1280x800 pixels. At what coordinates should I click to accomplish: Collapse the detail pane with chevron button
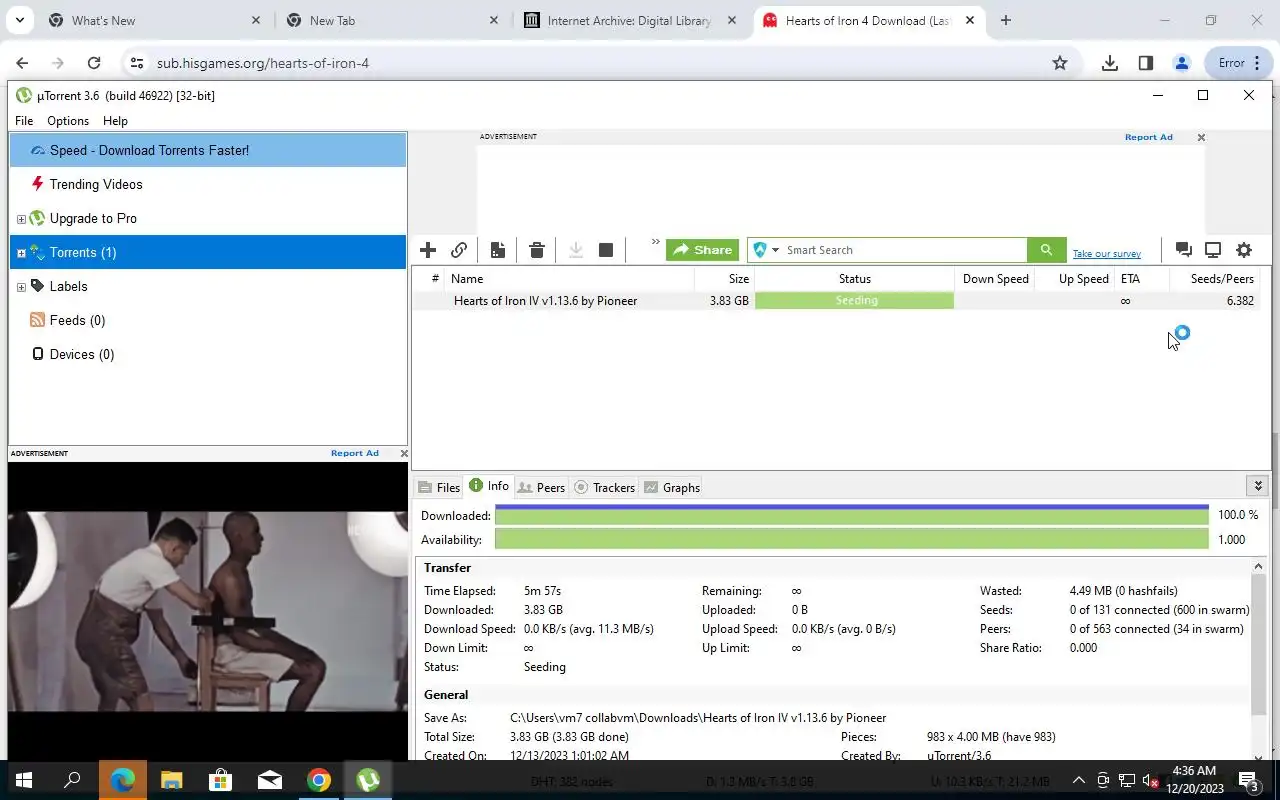(1258, 486)
